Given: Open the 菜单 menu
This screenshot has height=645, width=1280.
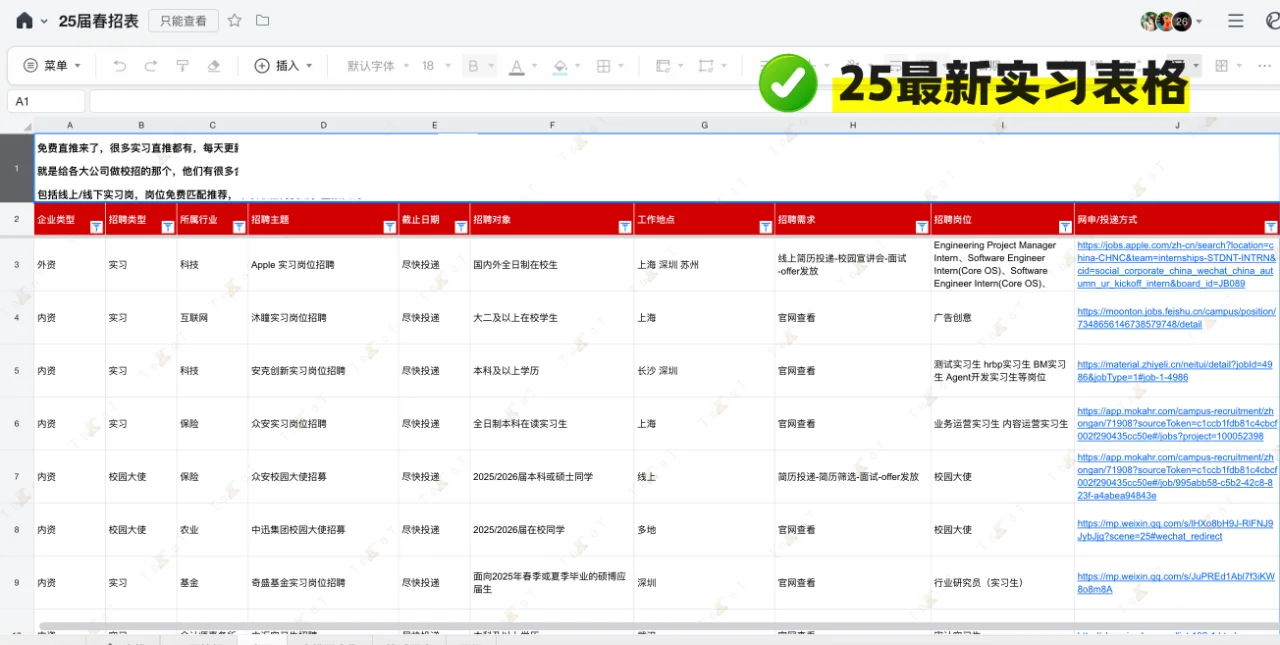Looking at the screenshot, I should click(49, 65).
